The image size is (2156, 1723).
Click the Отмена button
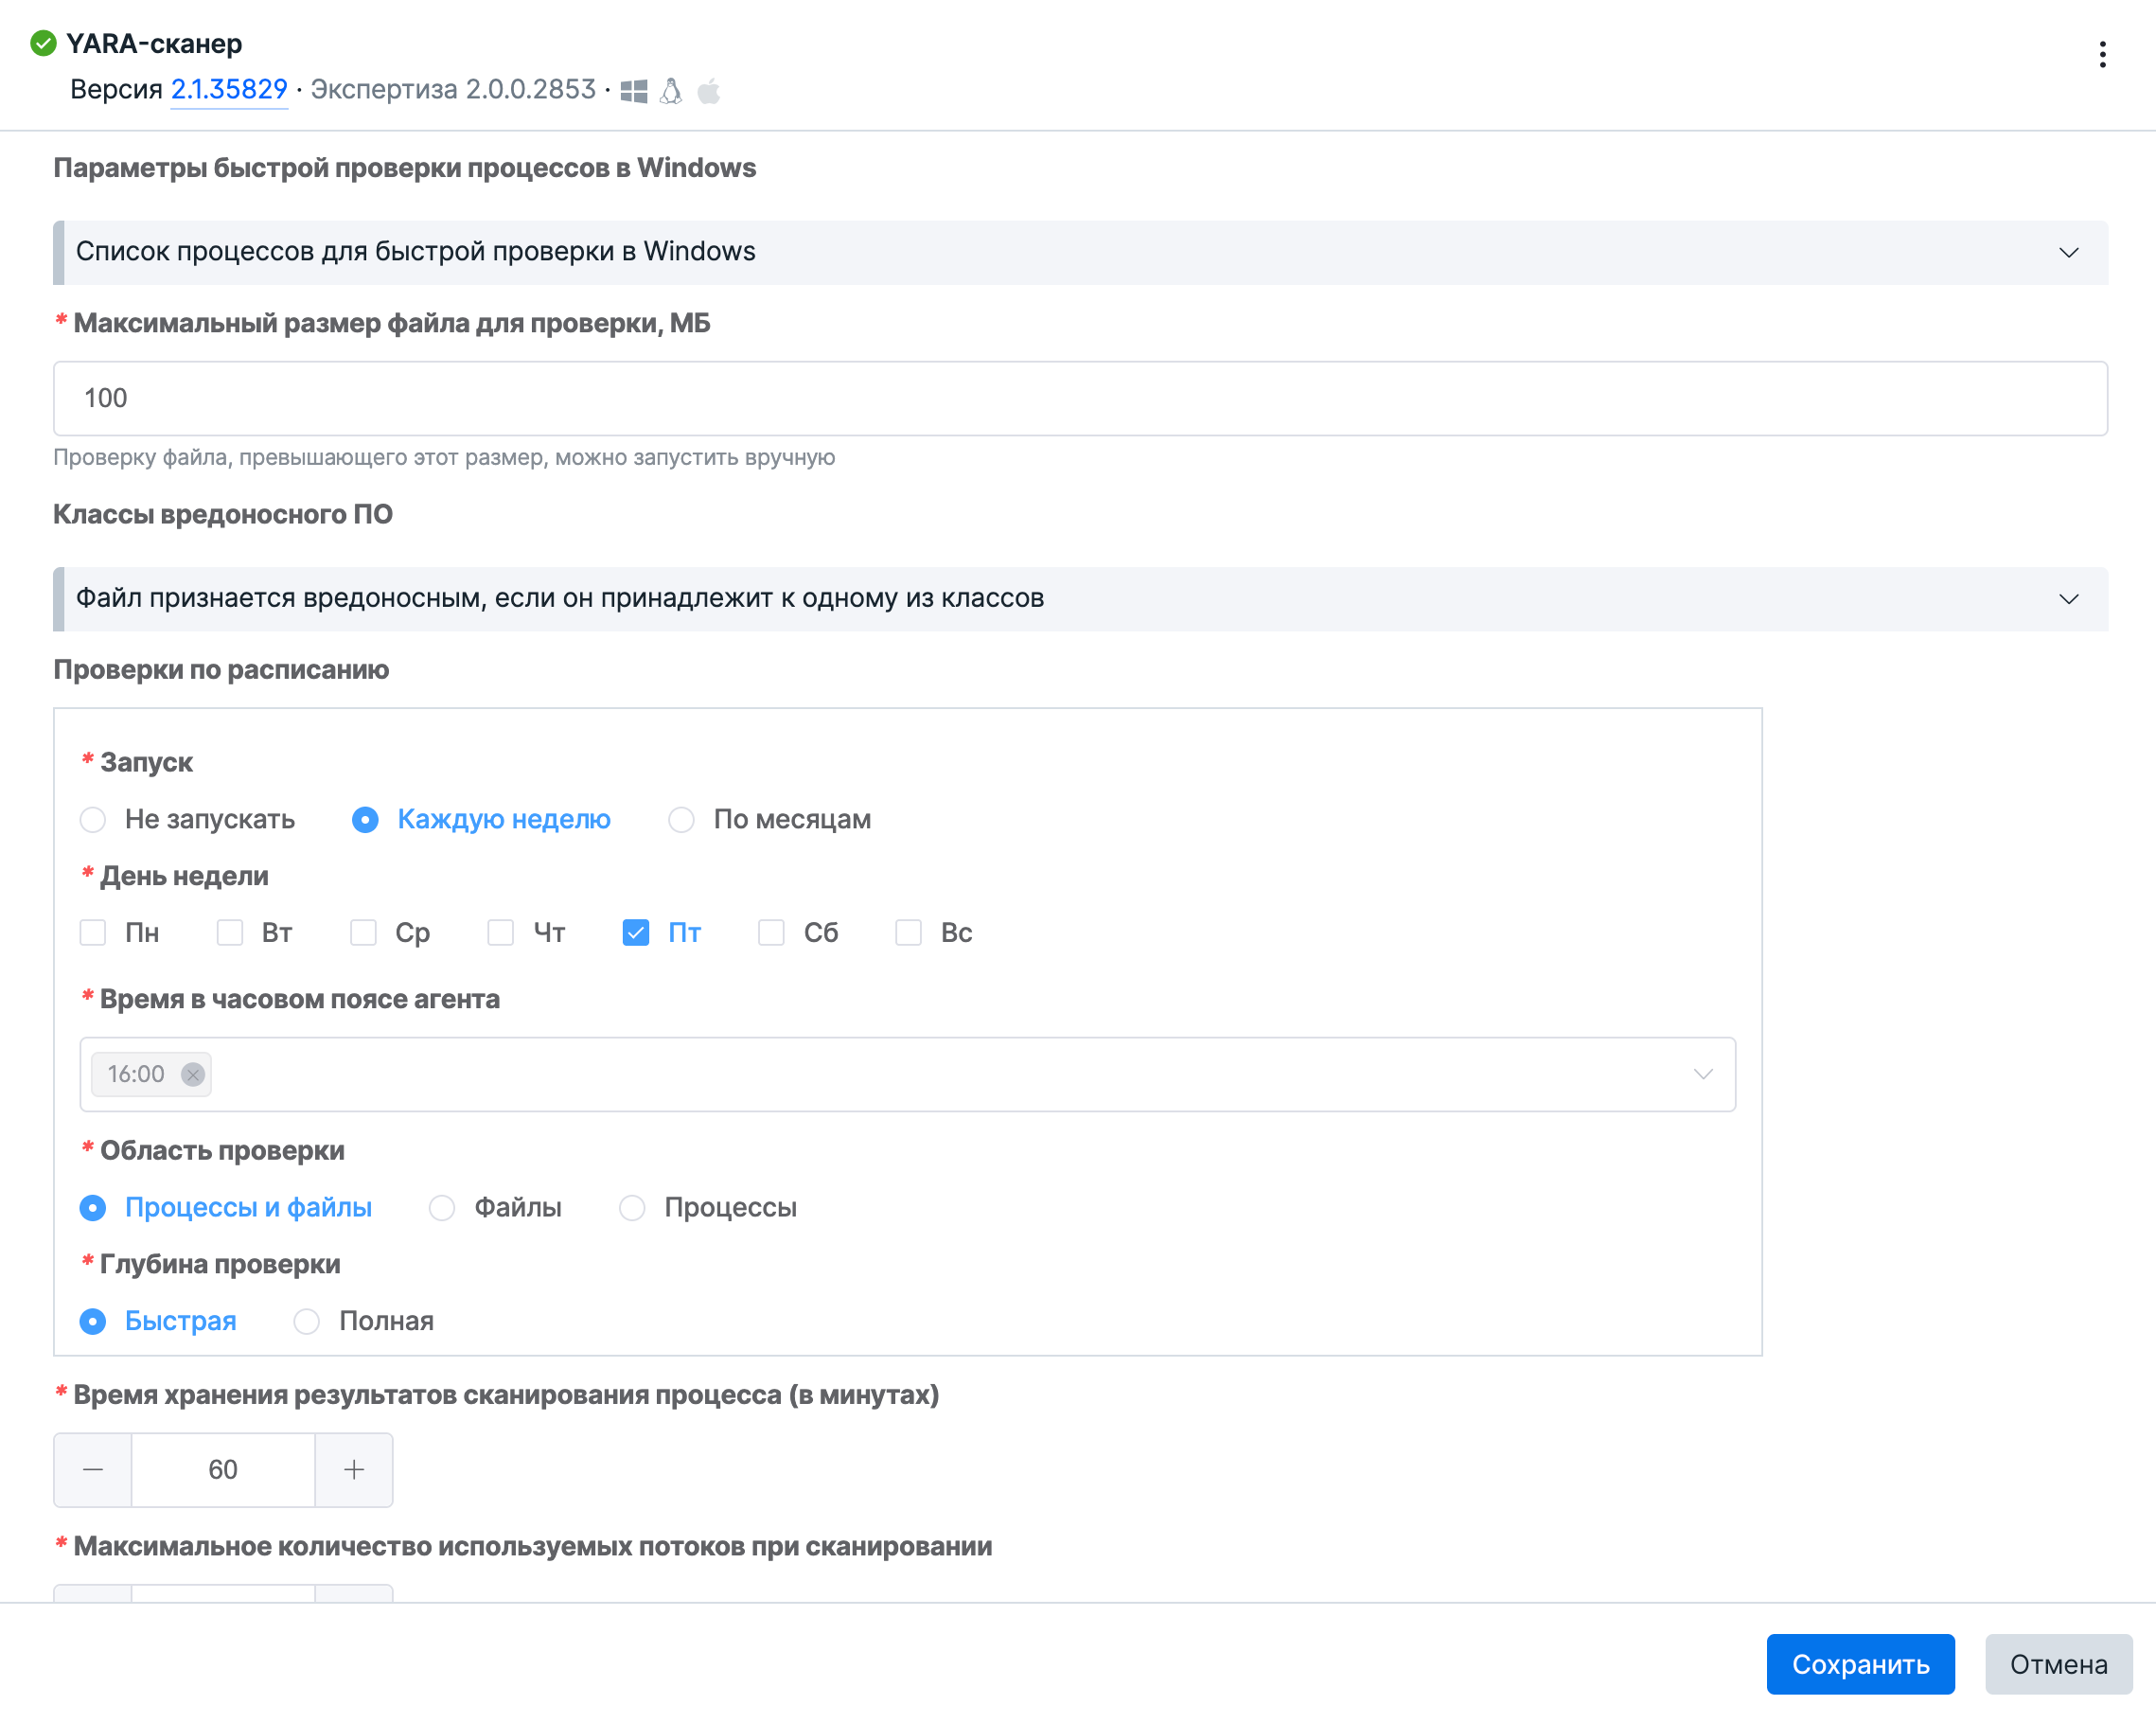click(2059, 1664)
